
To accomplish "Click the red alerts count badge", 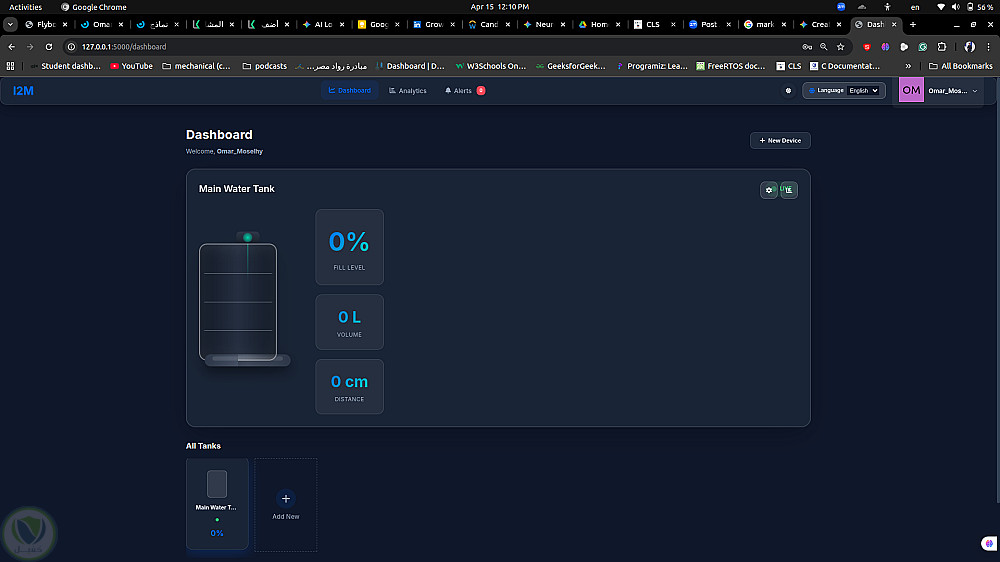I will pos(481,91).
